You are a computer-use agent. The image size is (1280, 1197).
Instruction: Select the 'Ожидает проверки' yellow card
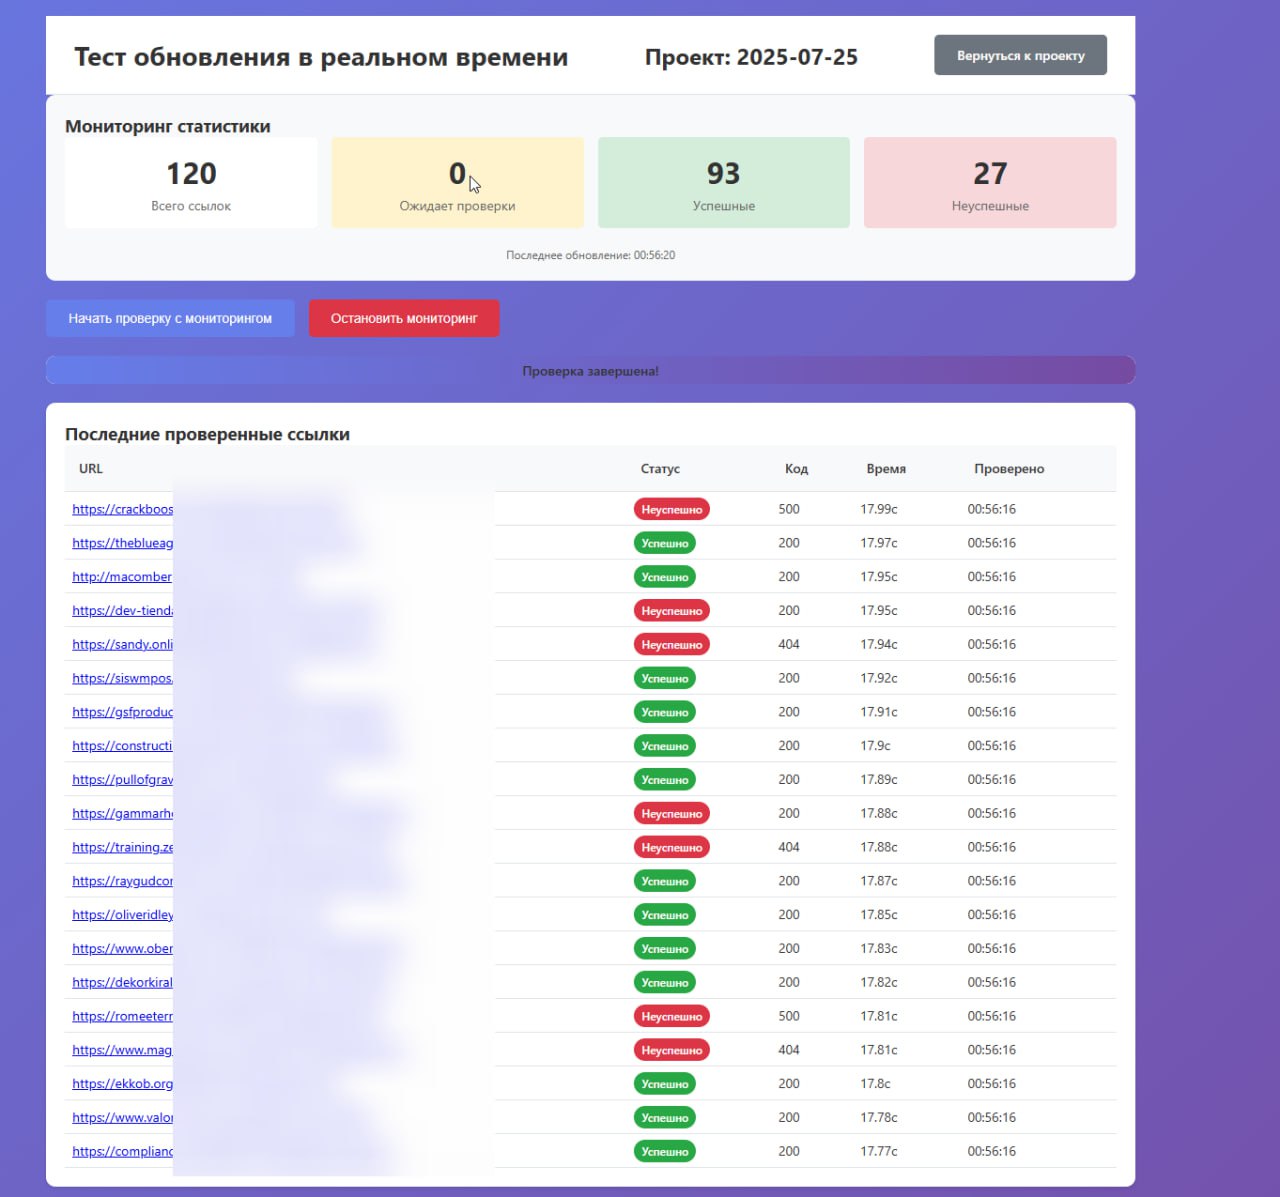point(457,183)
